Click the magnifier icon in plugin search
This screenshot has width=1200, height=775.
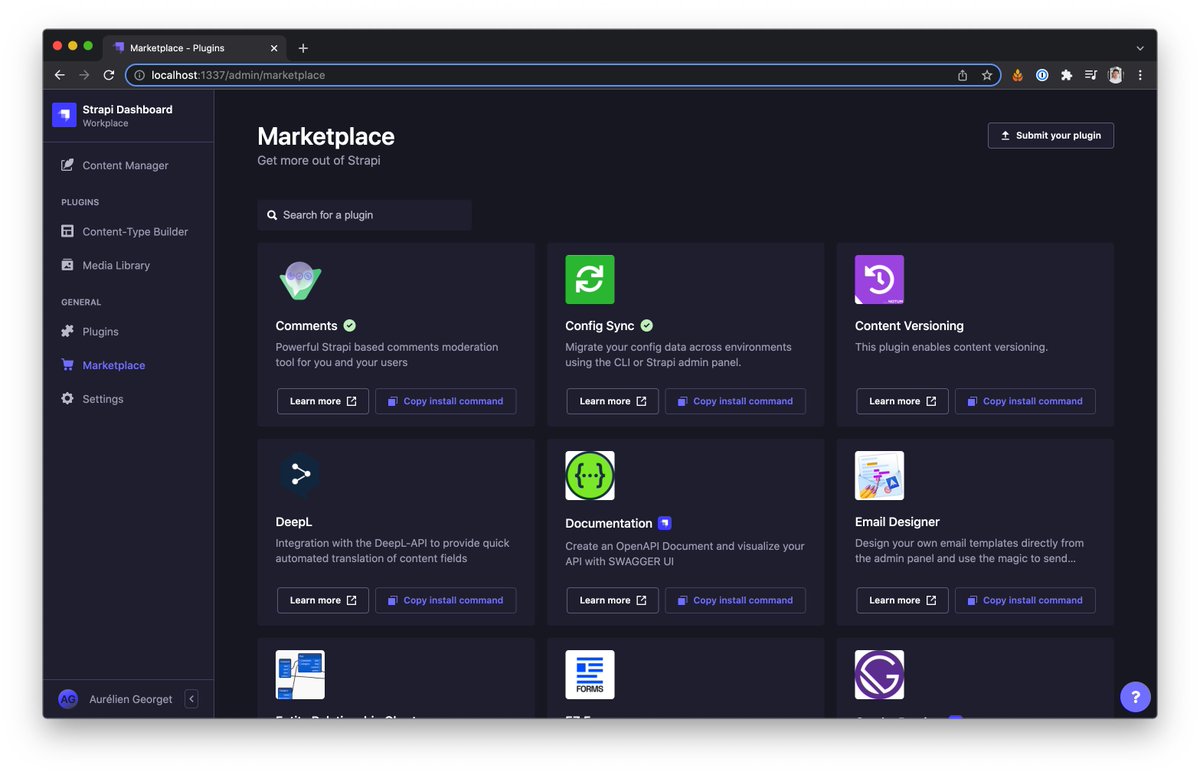pos(272,215)
